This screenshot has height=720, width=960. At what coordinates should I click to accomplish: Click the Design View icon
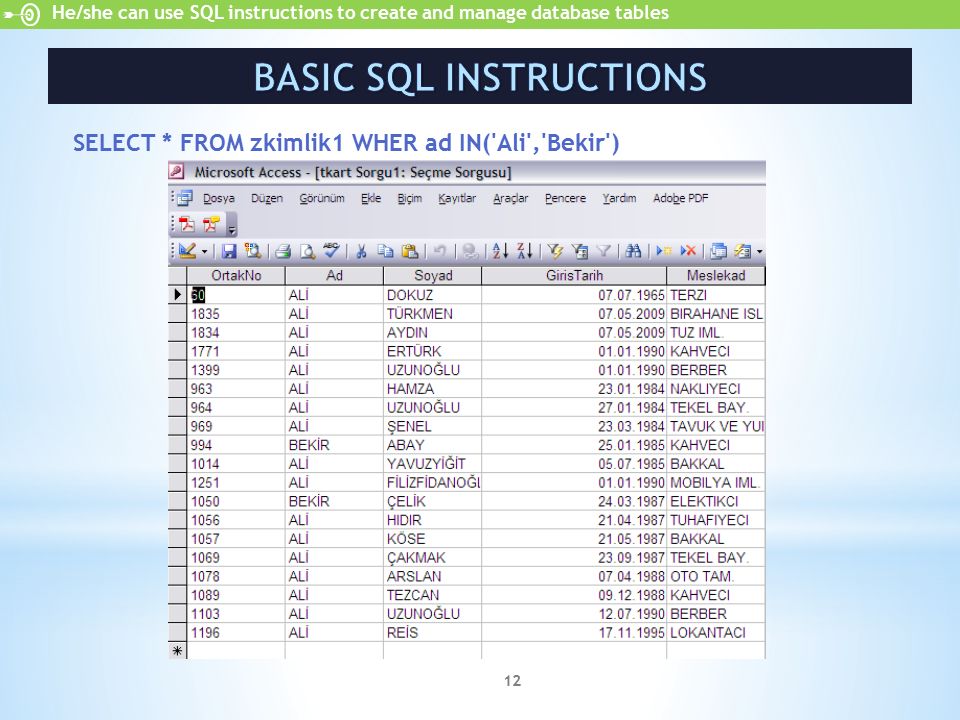[188, 251]
